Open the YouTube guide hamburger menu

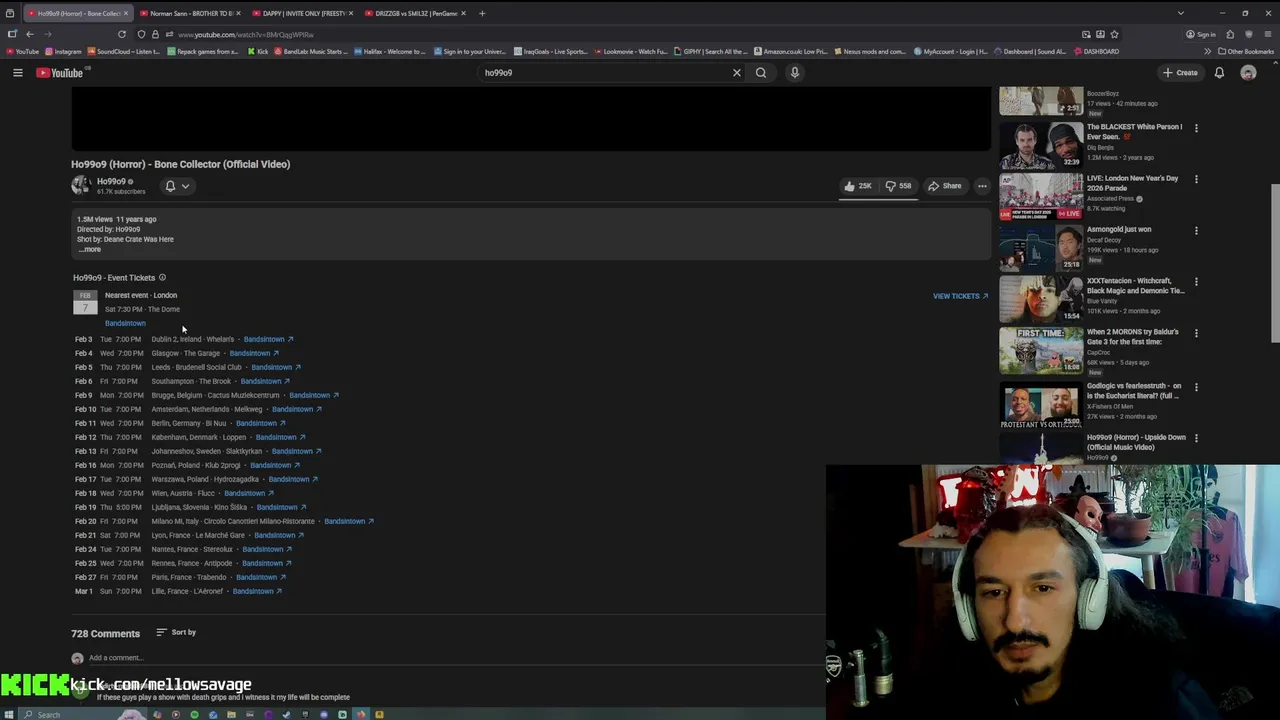[x=17, y=72]
